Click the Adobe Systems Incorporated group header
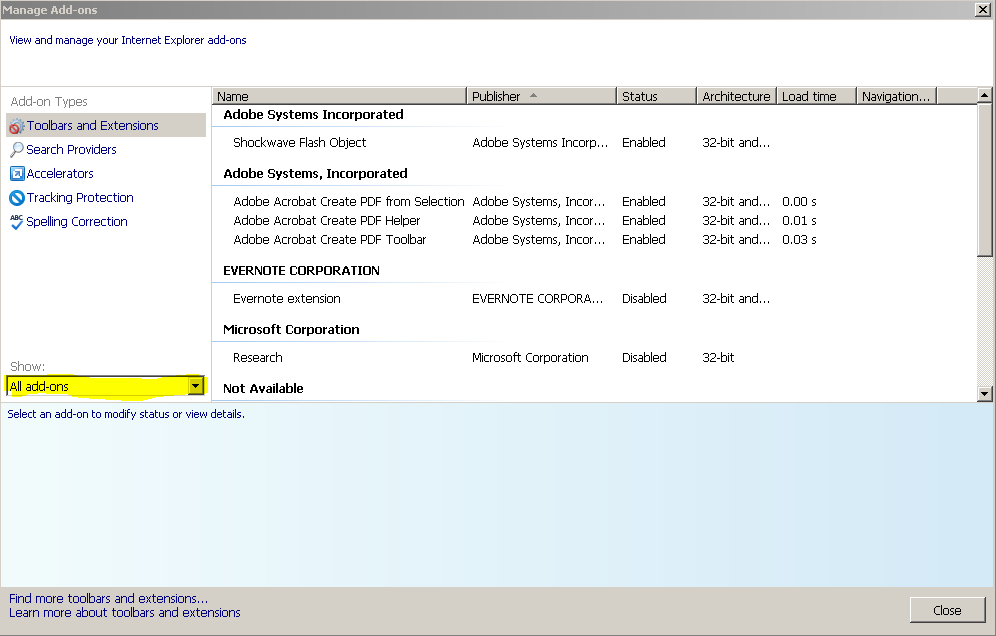Viewport: 996px width, 636px height. click(313, 114)
